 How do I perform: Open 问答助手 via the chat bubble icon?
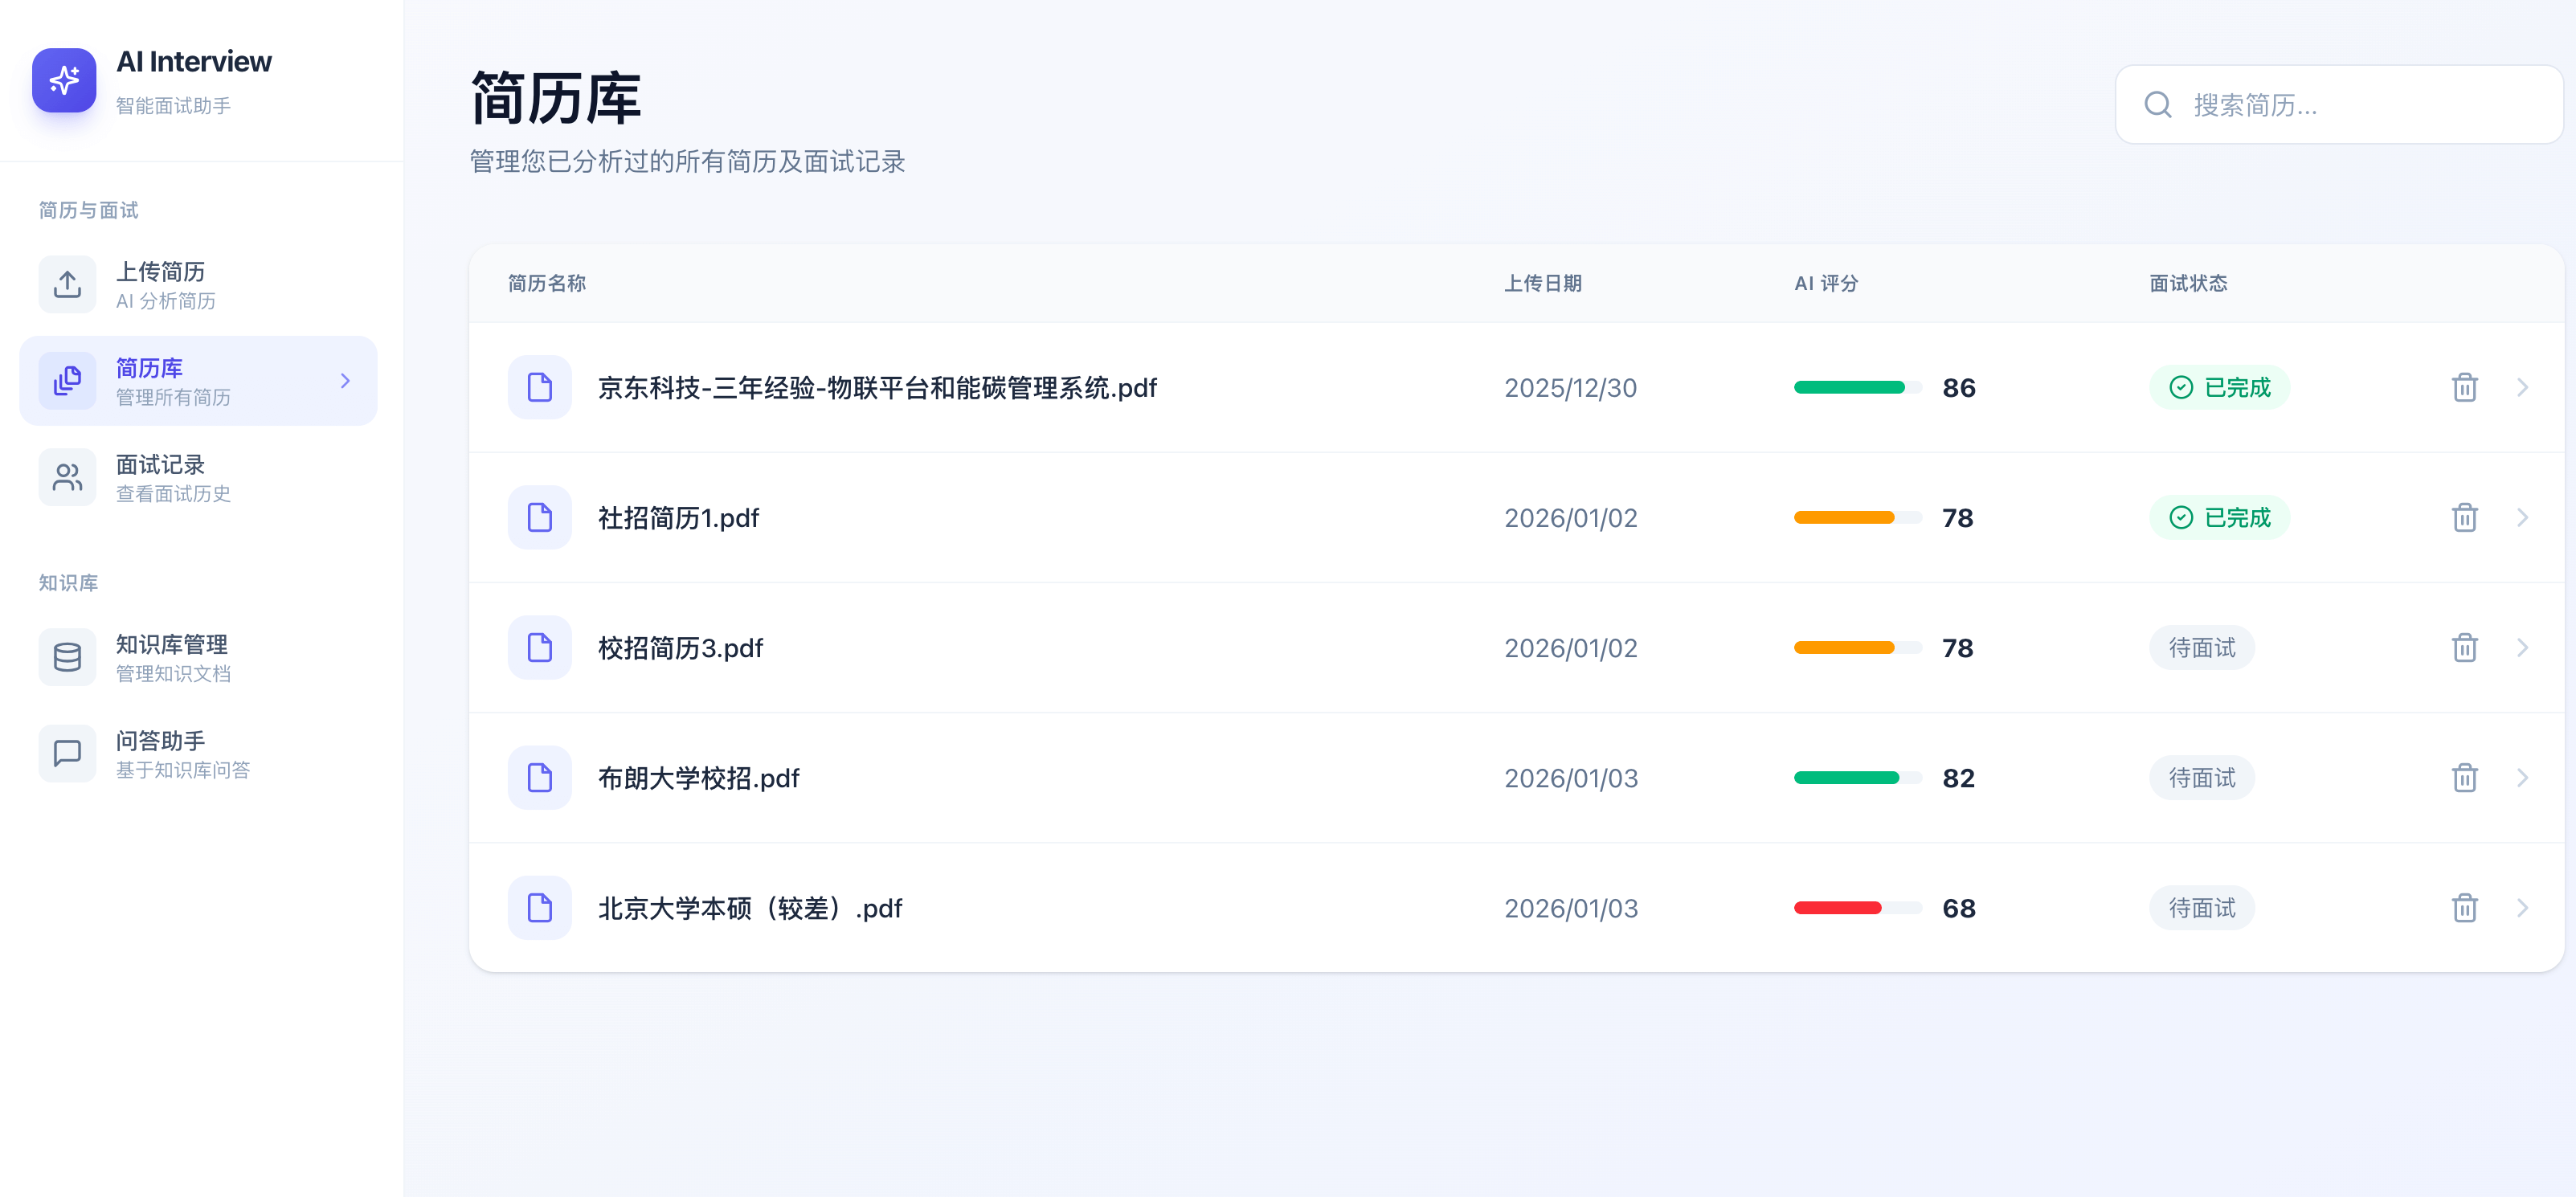(x=66, y=753)
